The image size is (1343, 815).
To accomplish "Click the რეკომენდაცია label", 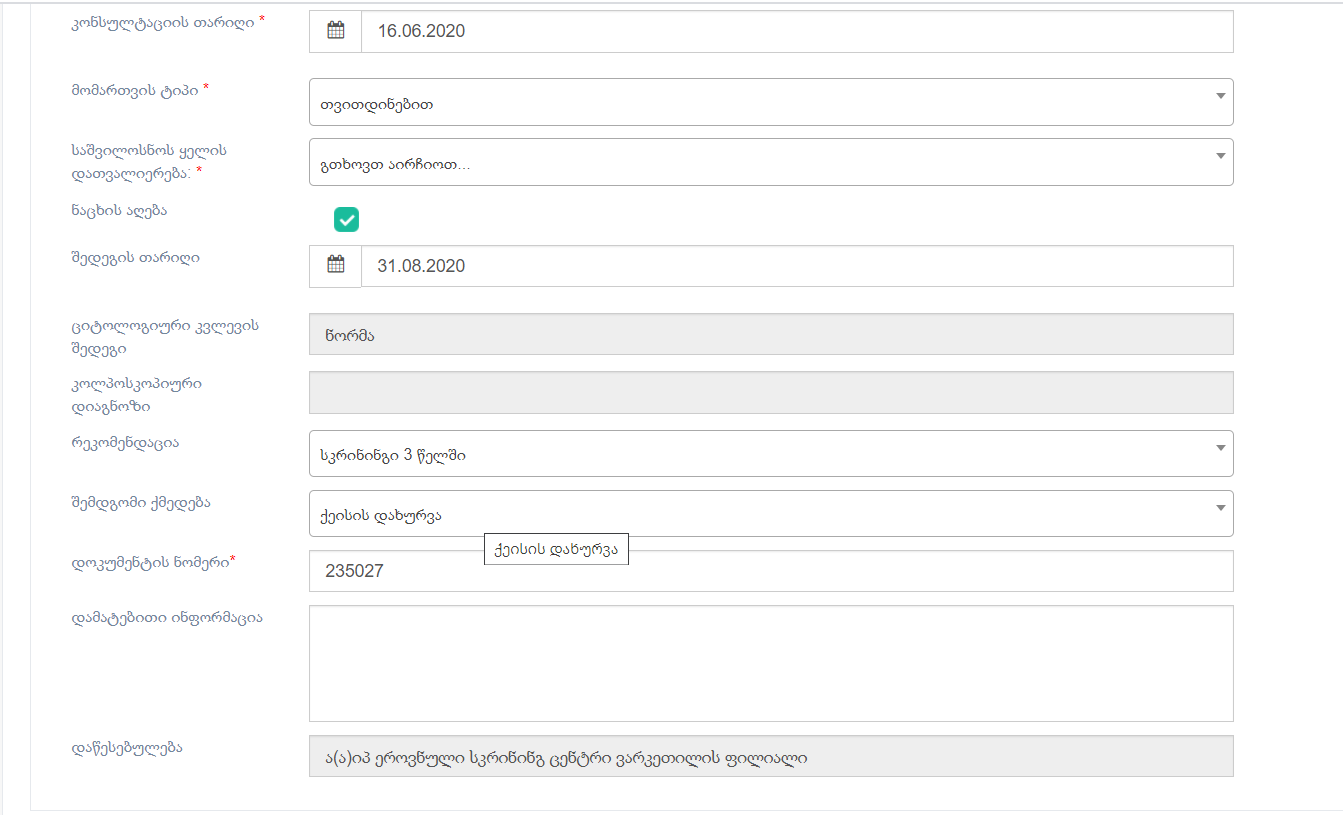I will [126, 442].
